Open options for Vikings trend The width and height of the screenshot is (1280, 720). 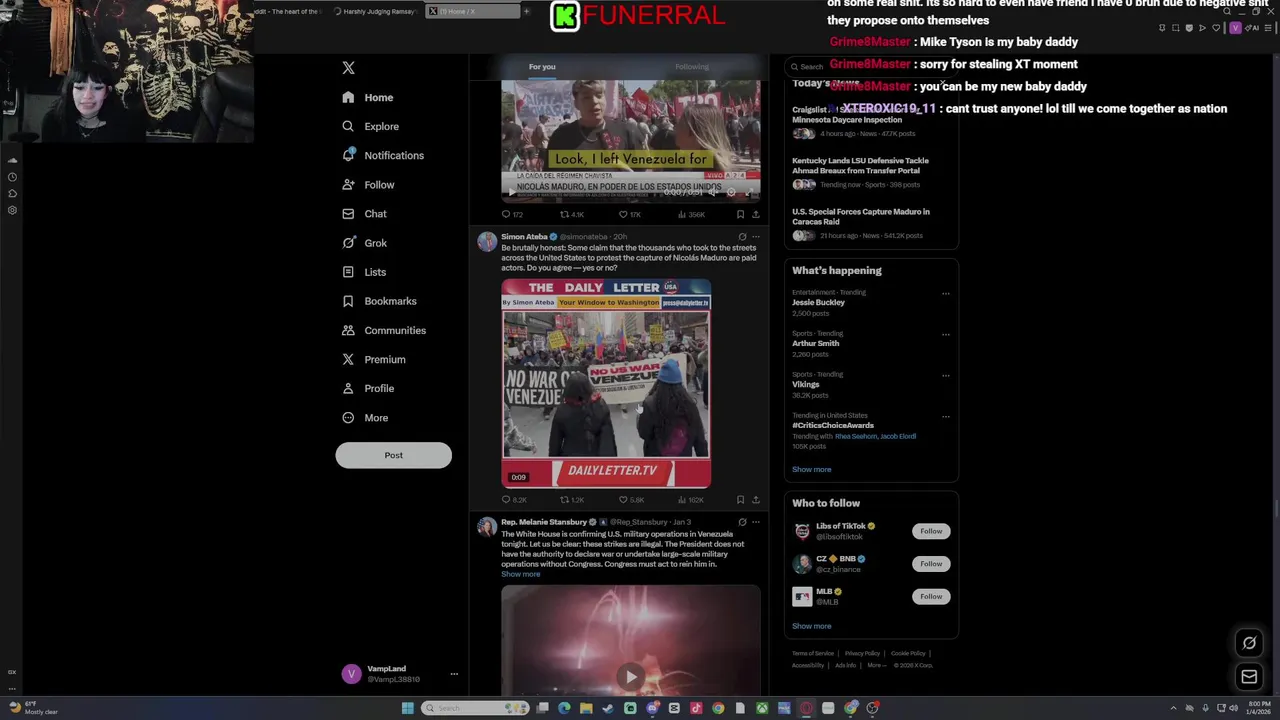point(945,376)
